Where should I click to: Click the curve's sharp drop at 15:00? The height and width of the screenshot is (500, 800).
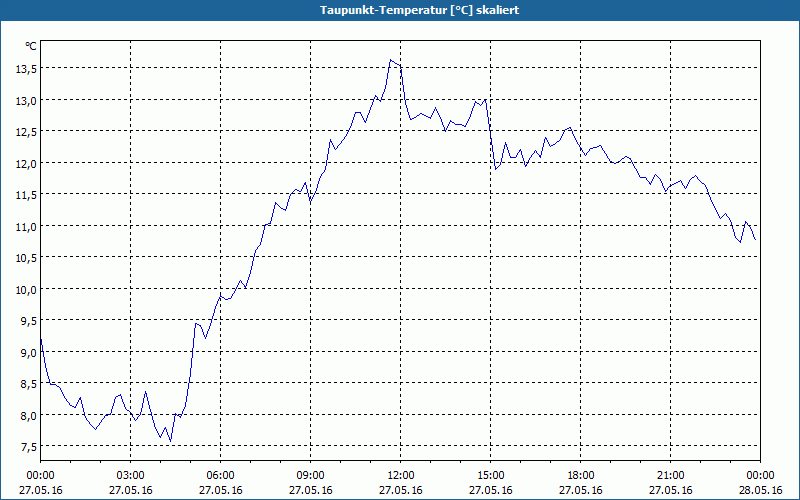click(x=491, y=135)
